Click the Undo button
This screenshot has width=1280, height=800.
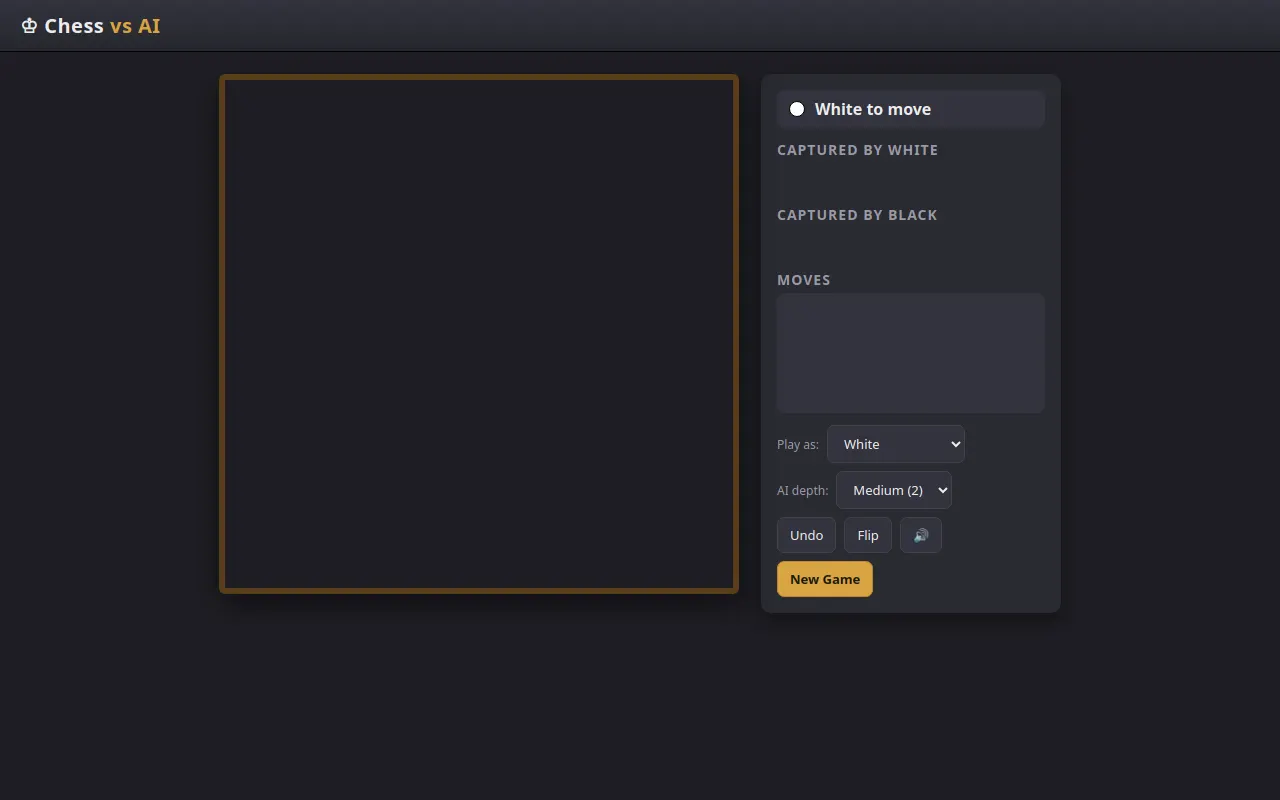pos(806,535)
